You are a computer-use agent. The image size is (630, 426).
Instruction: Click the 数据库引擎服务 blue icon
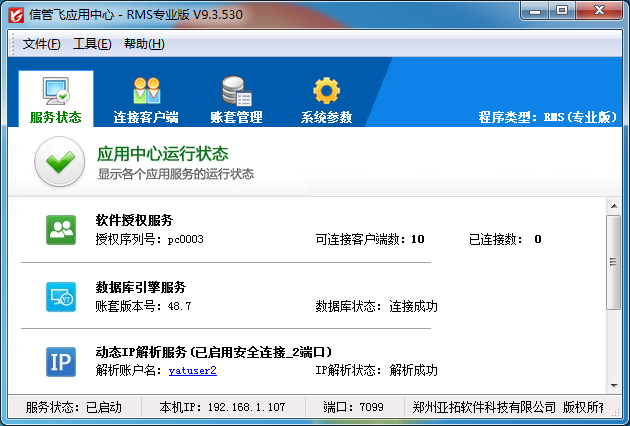61,297
